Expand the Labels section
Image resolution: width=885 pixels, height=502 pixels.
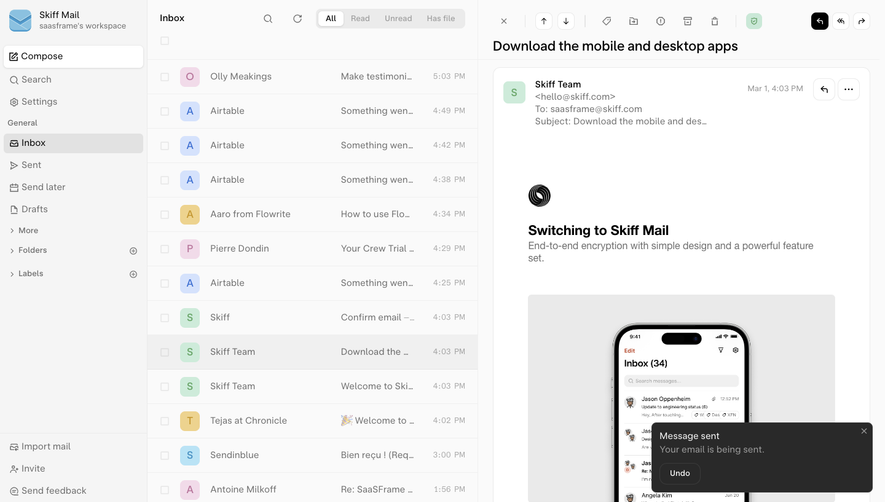pos(27,274)
